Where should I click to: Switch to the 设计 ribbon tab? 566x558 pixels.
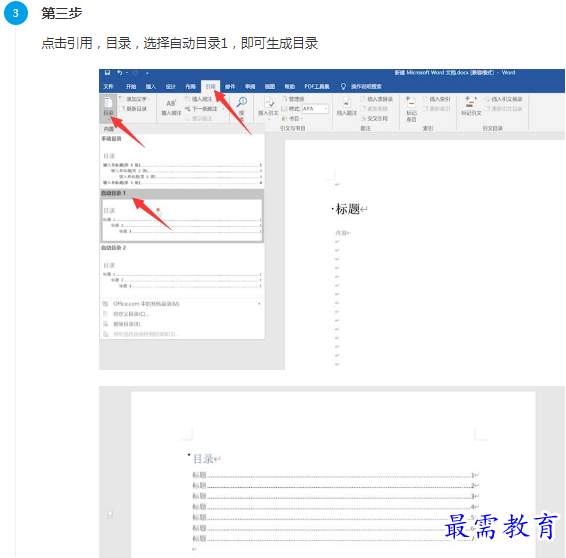coord(171,87)
